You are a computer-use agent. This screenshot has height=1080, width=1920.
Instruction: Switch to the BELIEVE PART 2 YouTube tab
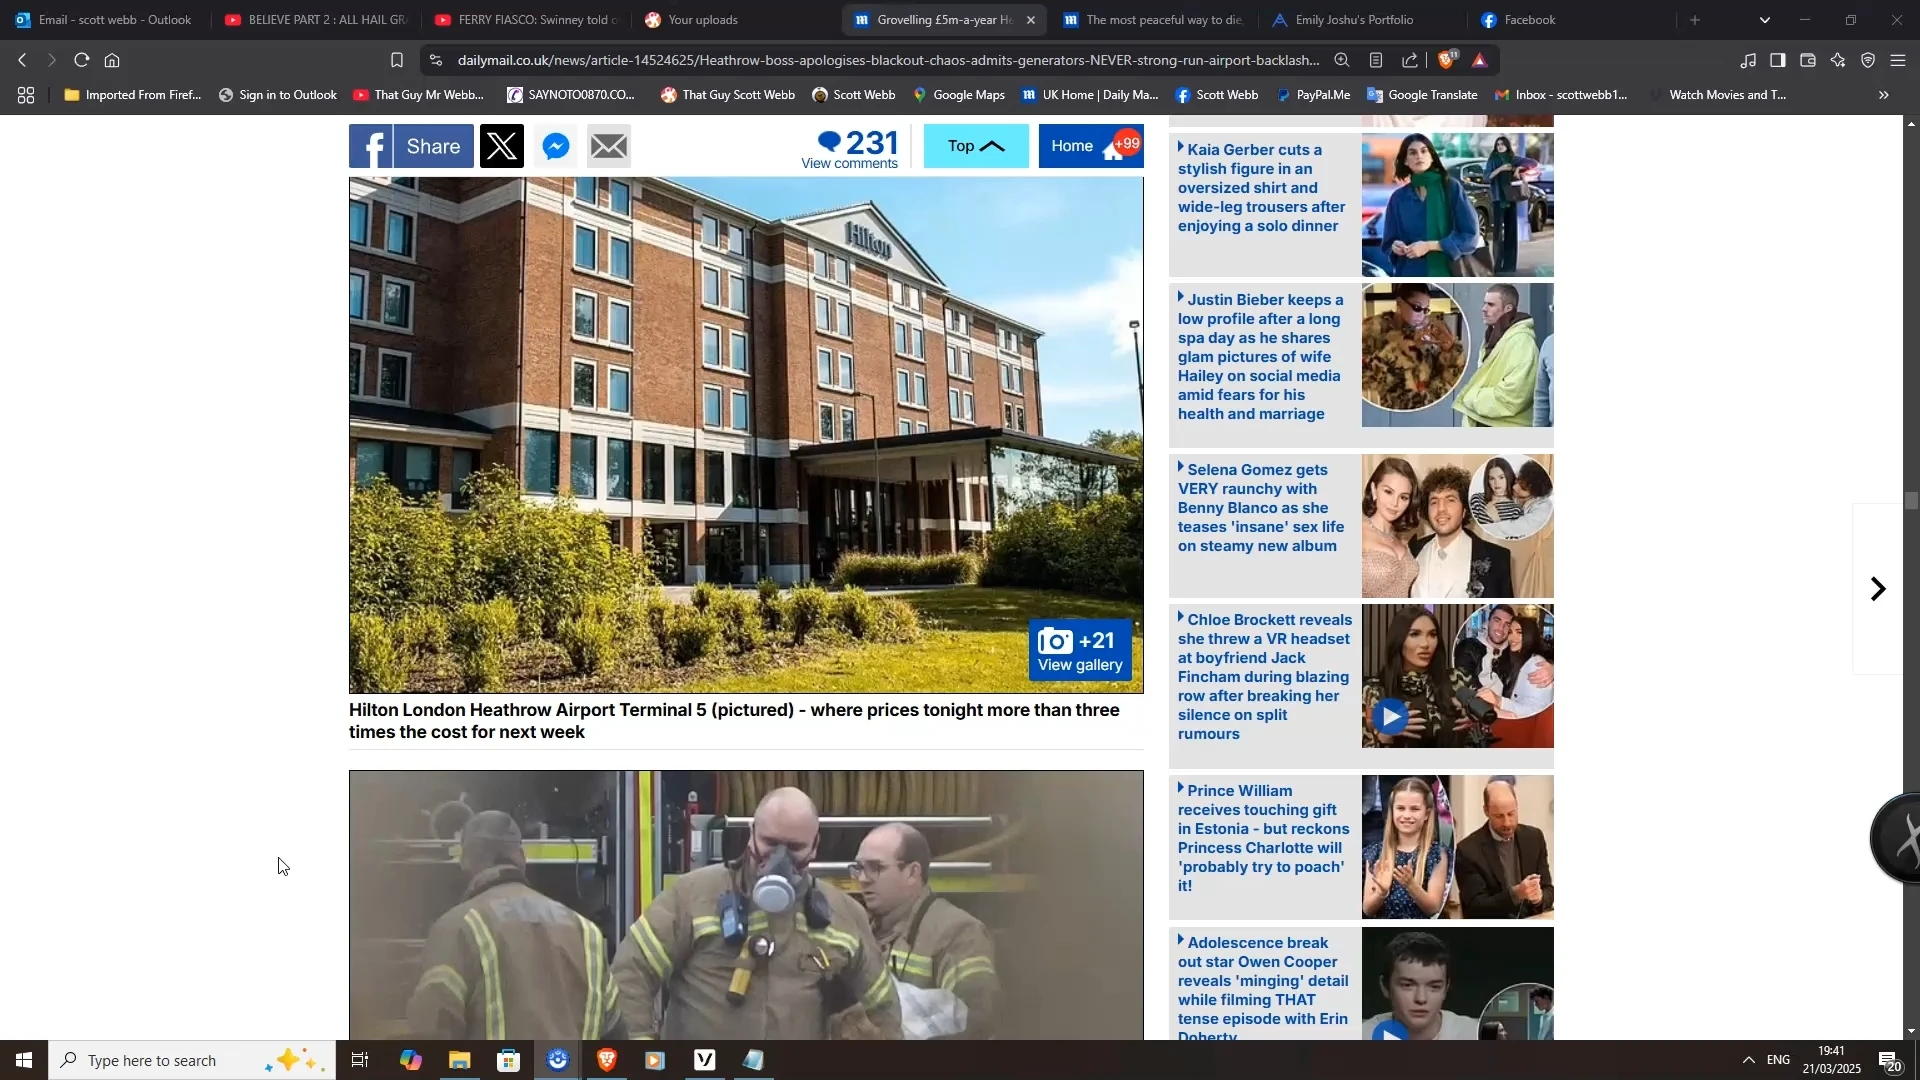[316, 20]
